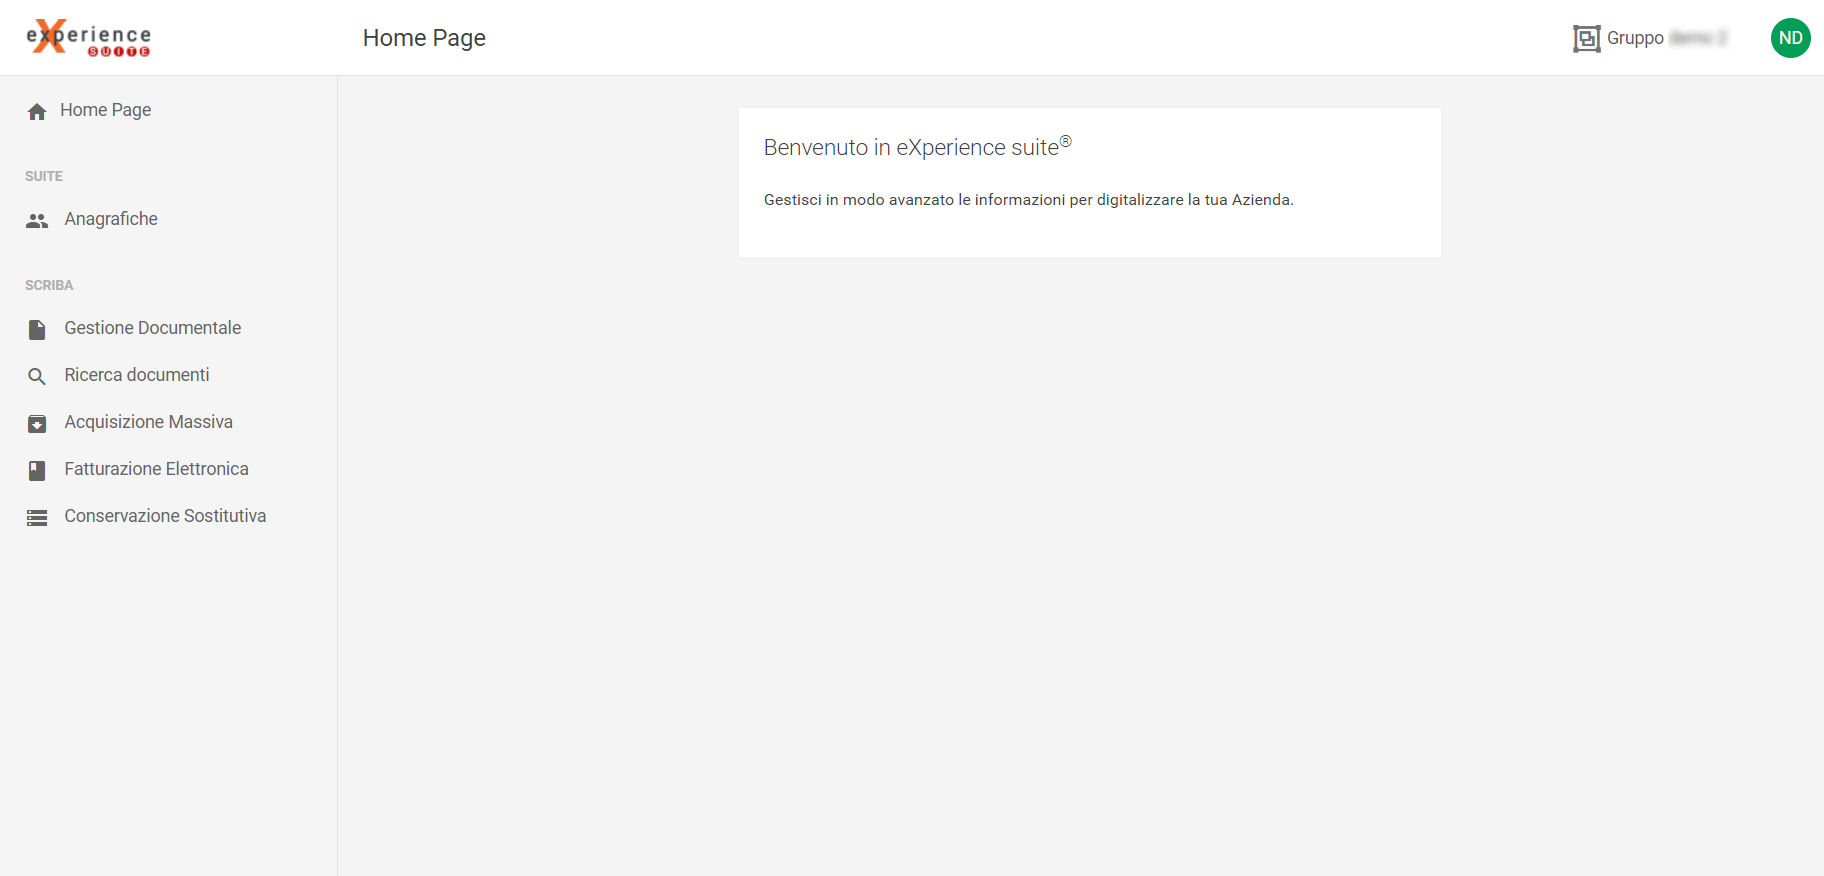The height and width of the screenshot is (876, 1824).
Task: Click the SUITE section label
Action: 44,176
